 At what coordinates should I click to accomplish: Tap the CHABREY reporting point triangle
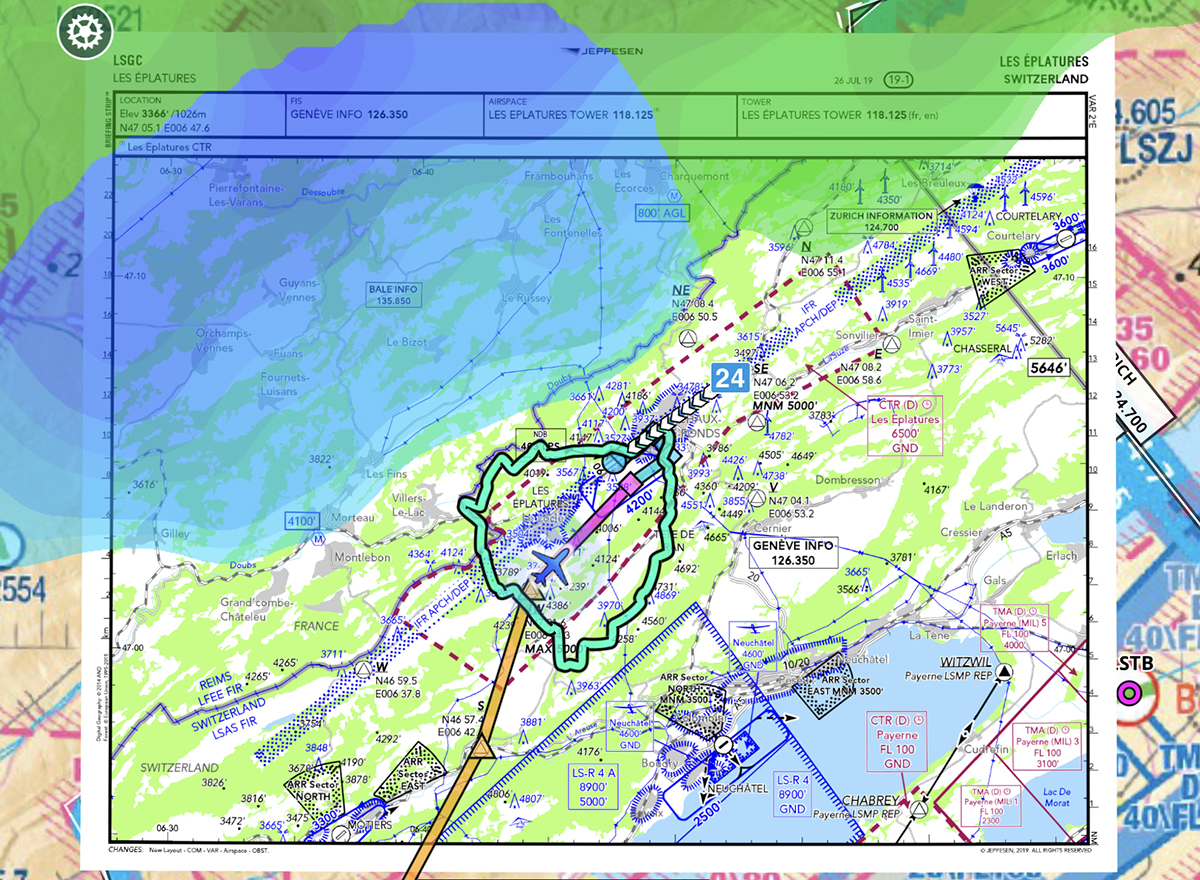[x=917, y=807]
